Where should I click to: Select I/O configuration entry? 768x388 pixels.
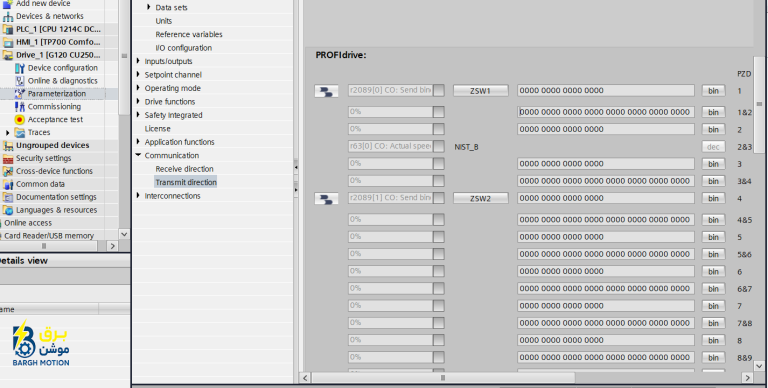click(x=184, y=48)
